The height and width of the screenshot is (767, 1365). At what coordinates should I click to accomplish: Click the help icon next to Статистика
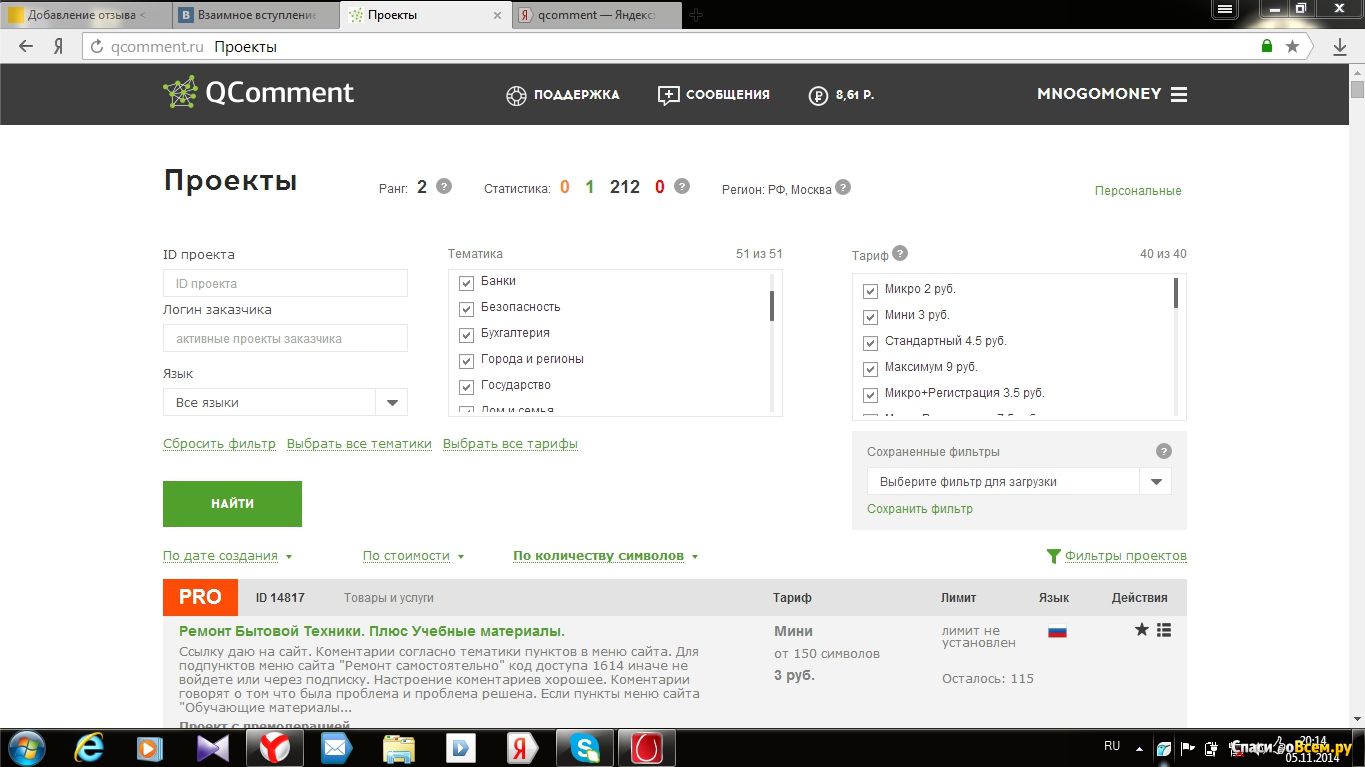[x=682, y=186]
